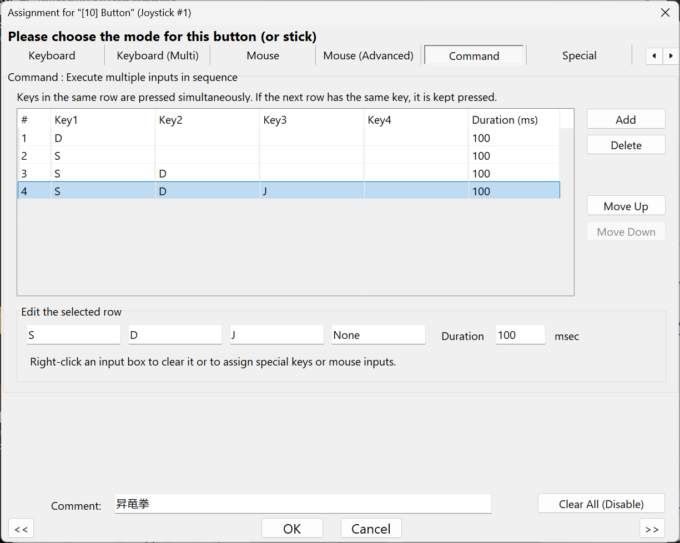Add a new command row

pos(626,119)
